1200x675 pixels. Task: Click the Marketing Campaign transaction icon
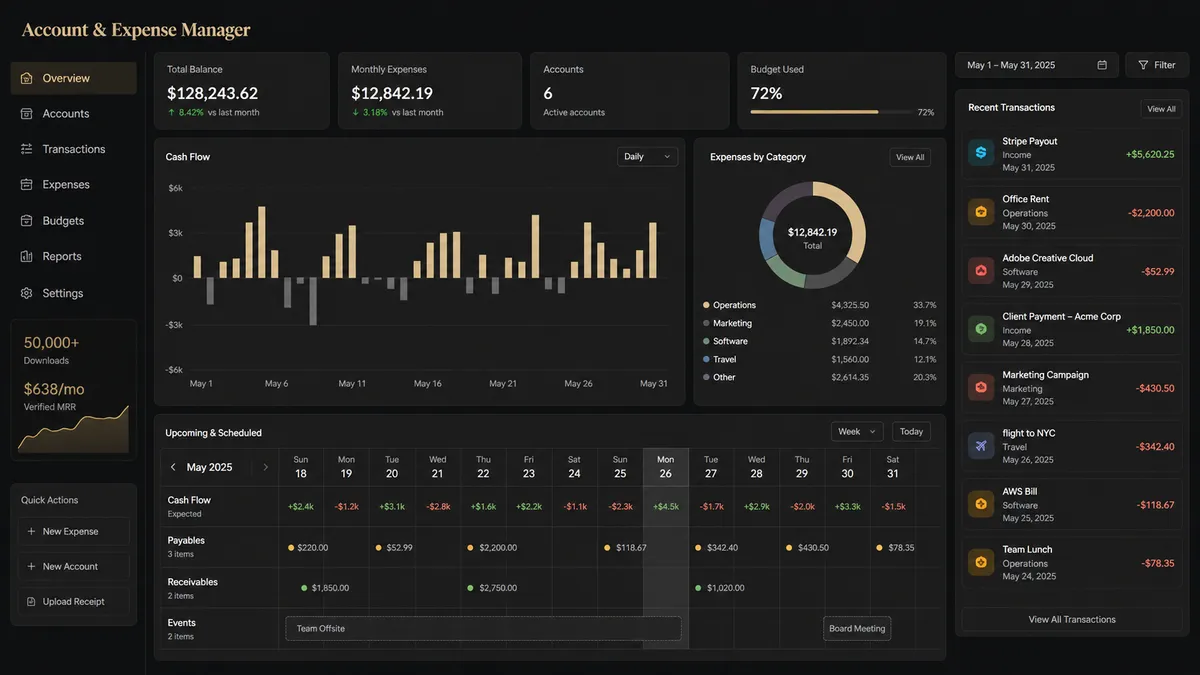tap(981, 387)
